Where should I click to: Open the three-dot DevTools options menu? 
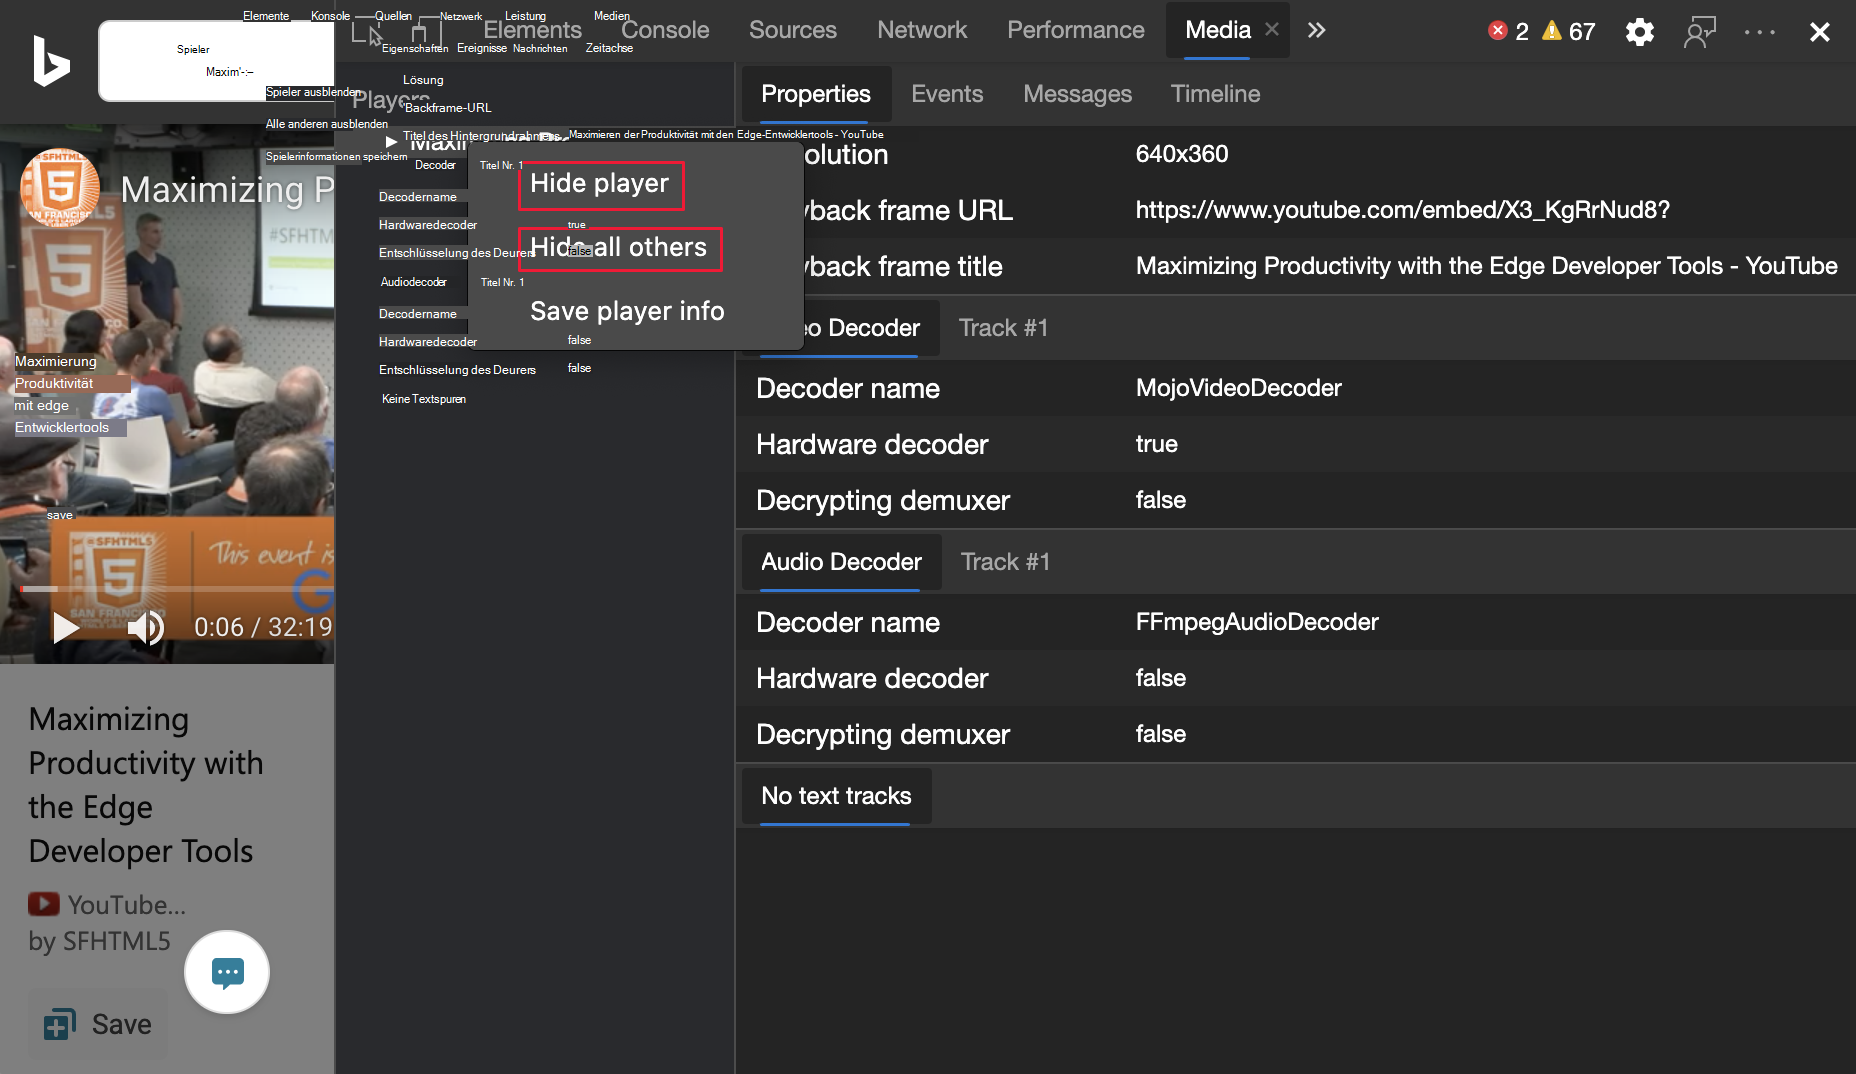coord(1759,31)
